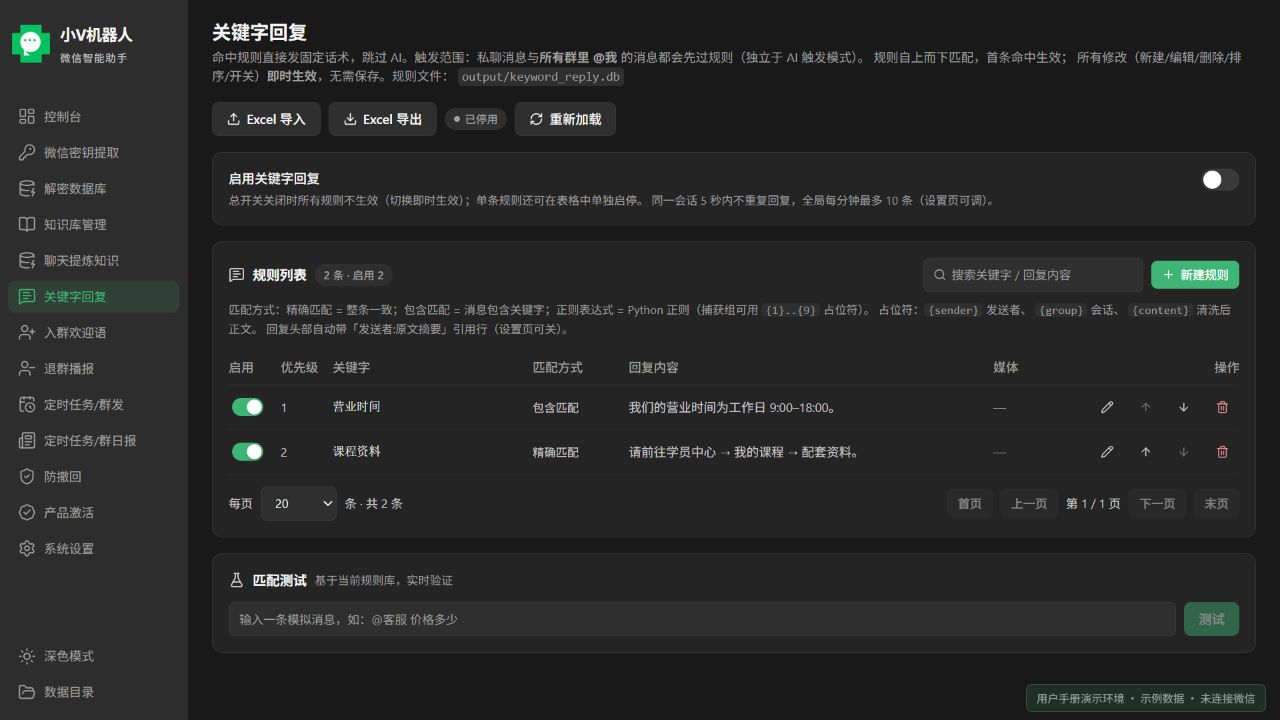Screen dimensions: 1280x720
Task: Click the user-minus icon for 退群播报
Action: coord(27,368)
